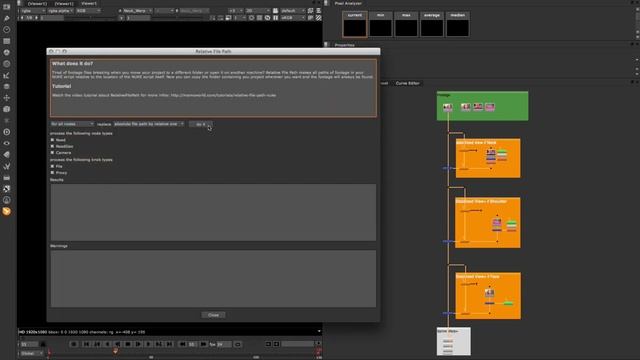Open the viewer 2D/3D mode dropdown
Screen dimensions: 640x360
point(258,11)
